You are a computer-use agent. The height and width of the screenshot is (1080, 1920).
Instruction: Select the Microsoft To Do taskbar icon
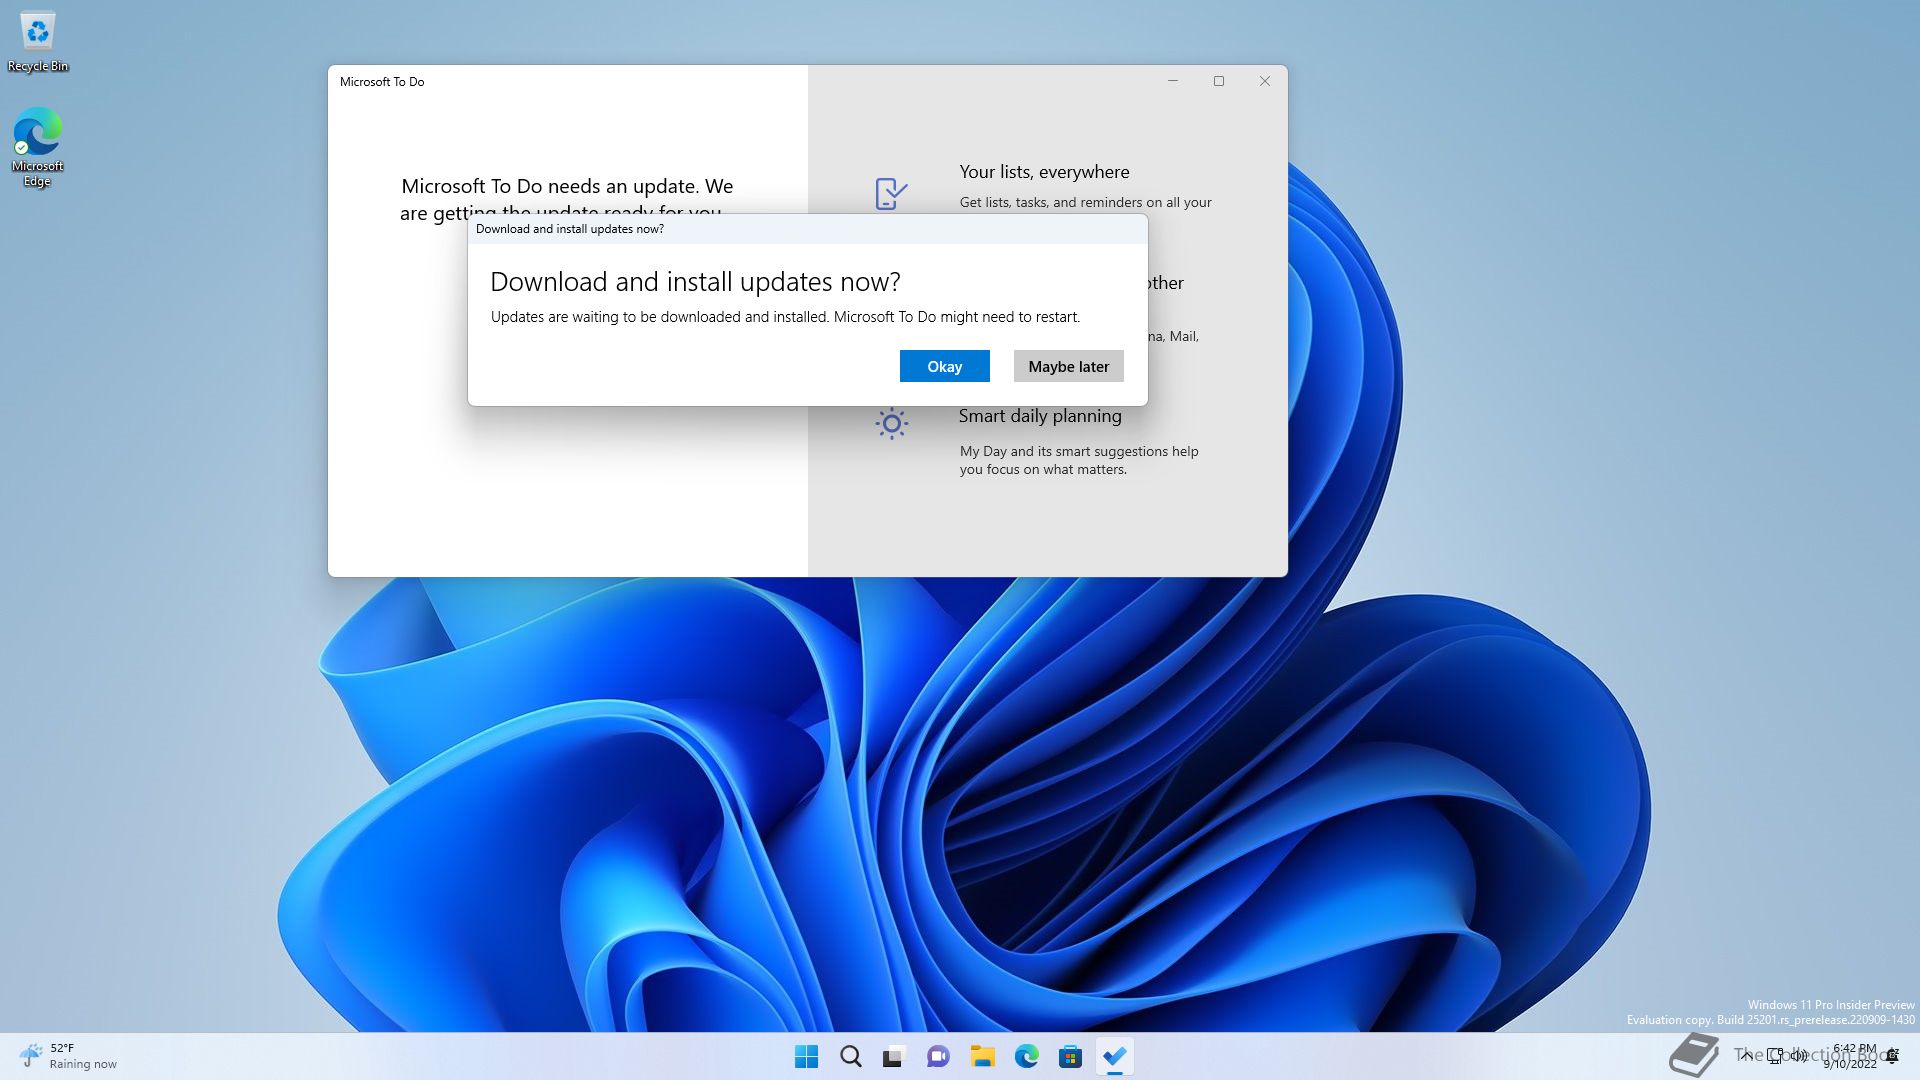point(1114,1056)
